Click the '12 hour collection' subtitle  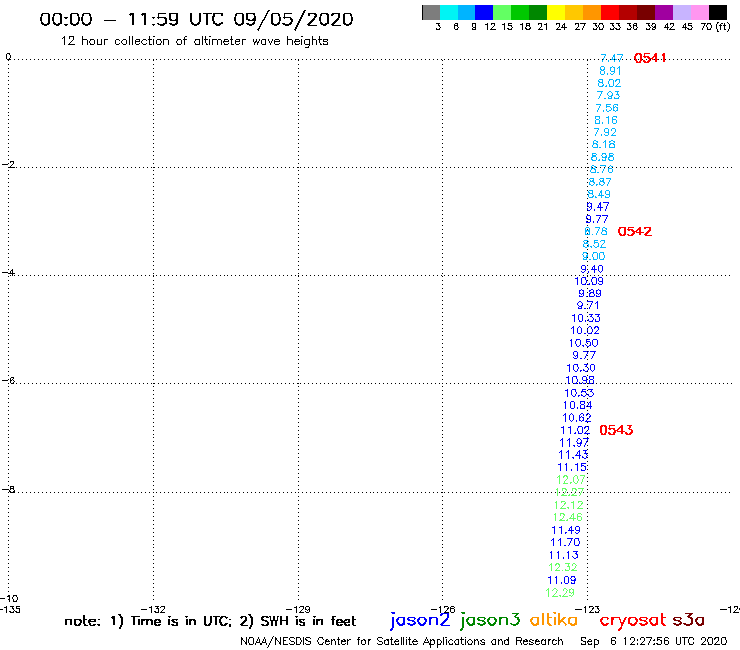[x=194, y=41]
